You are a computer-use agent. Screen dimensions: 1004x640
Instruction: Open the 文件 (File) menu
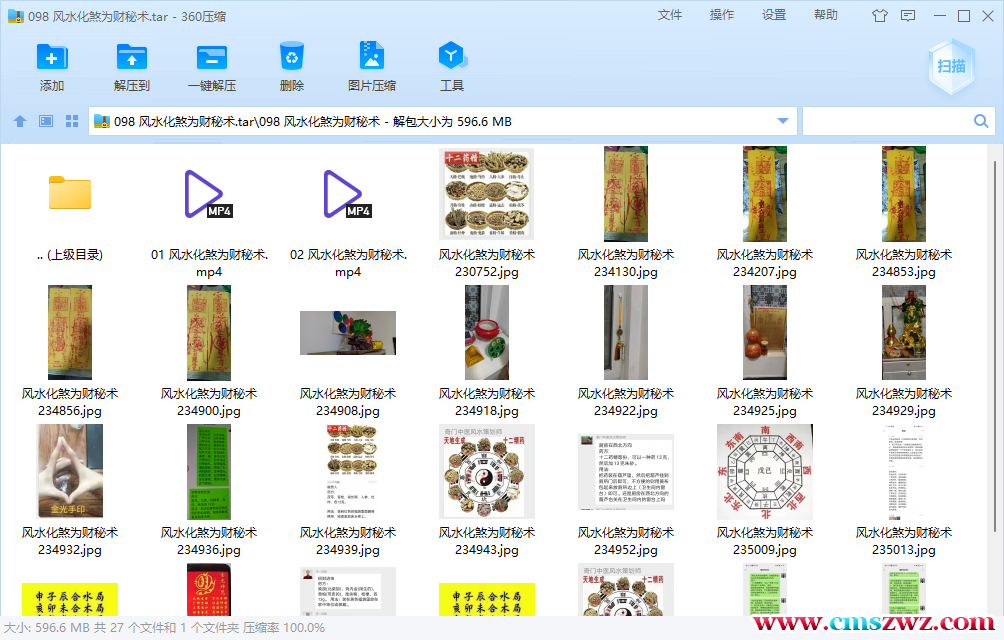click(670, 15)
